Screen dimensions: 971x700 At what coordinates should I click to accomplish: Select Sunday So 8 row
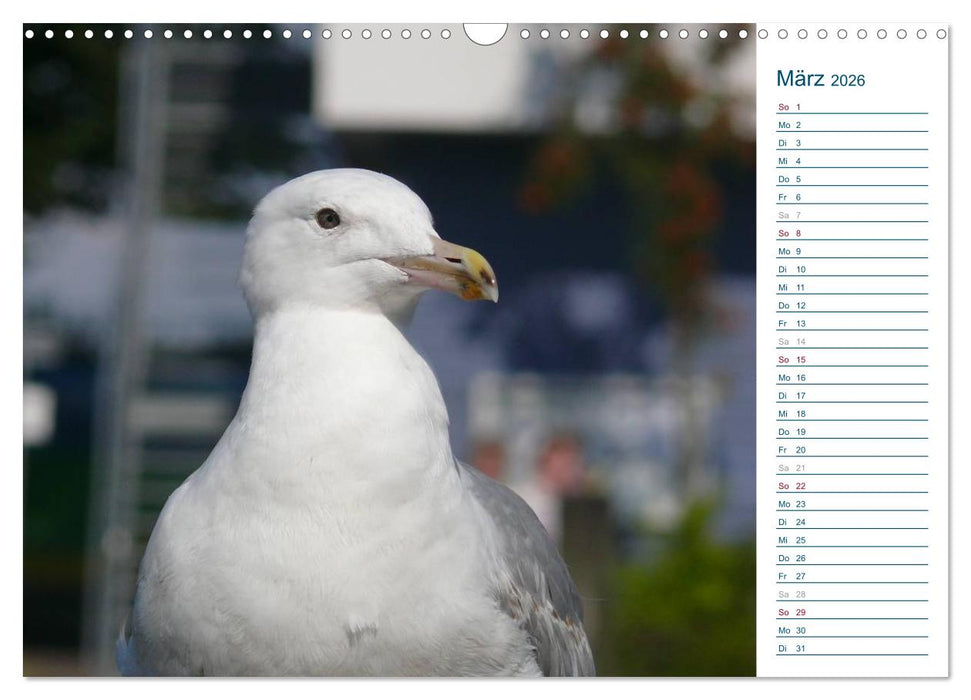coord(851,233)
